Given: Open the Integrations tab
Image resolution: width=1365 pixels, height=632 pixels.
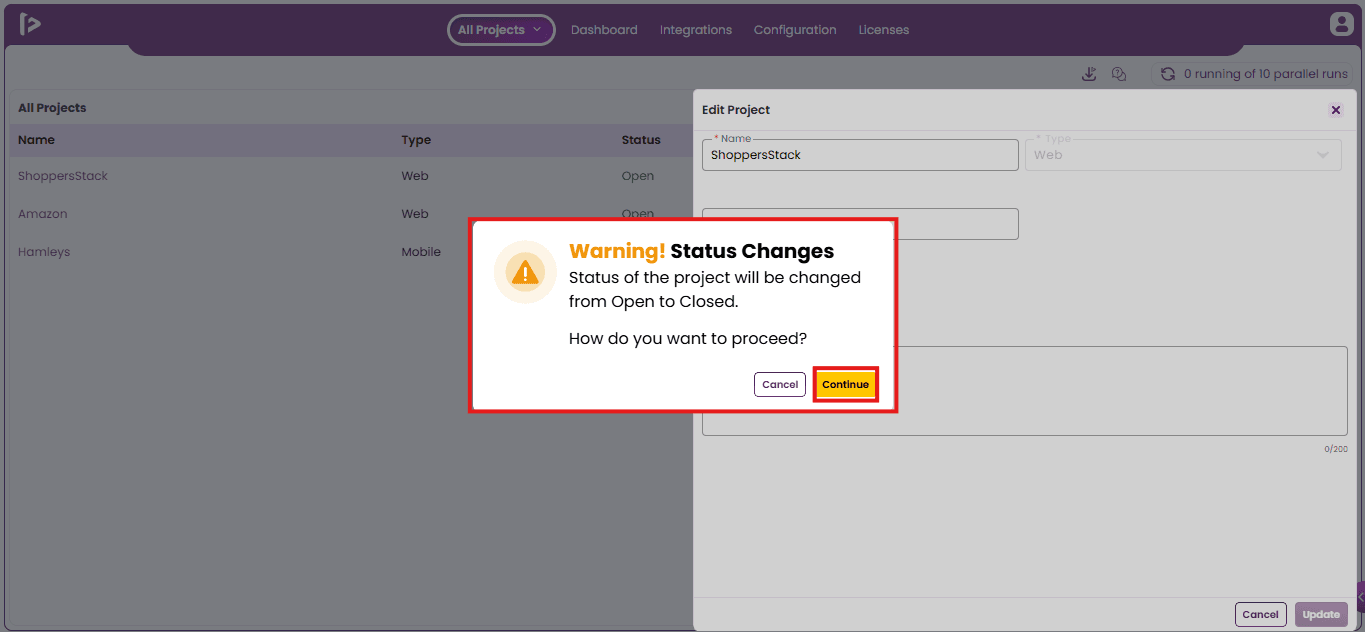Looking at the screenshot, I should 696,30.
